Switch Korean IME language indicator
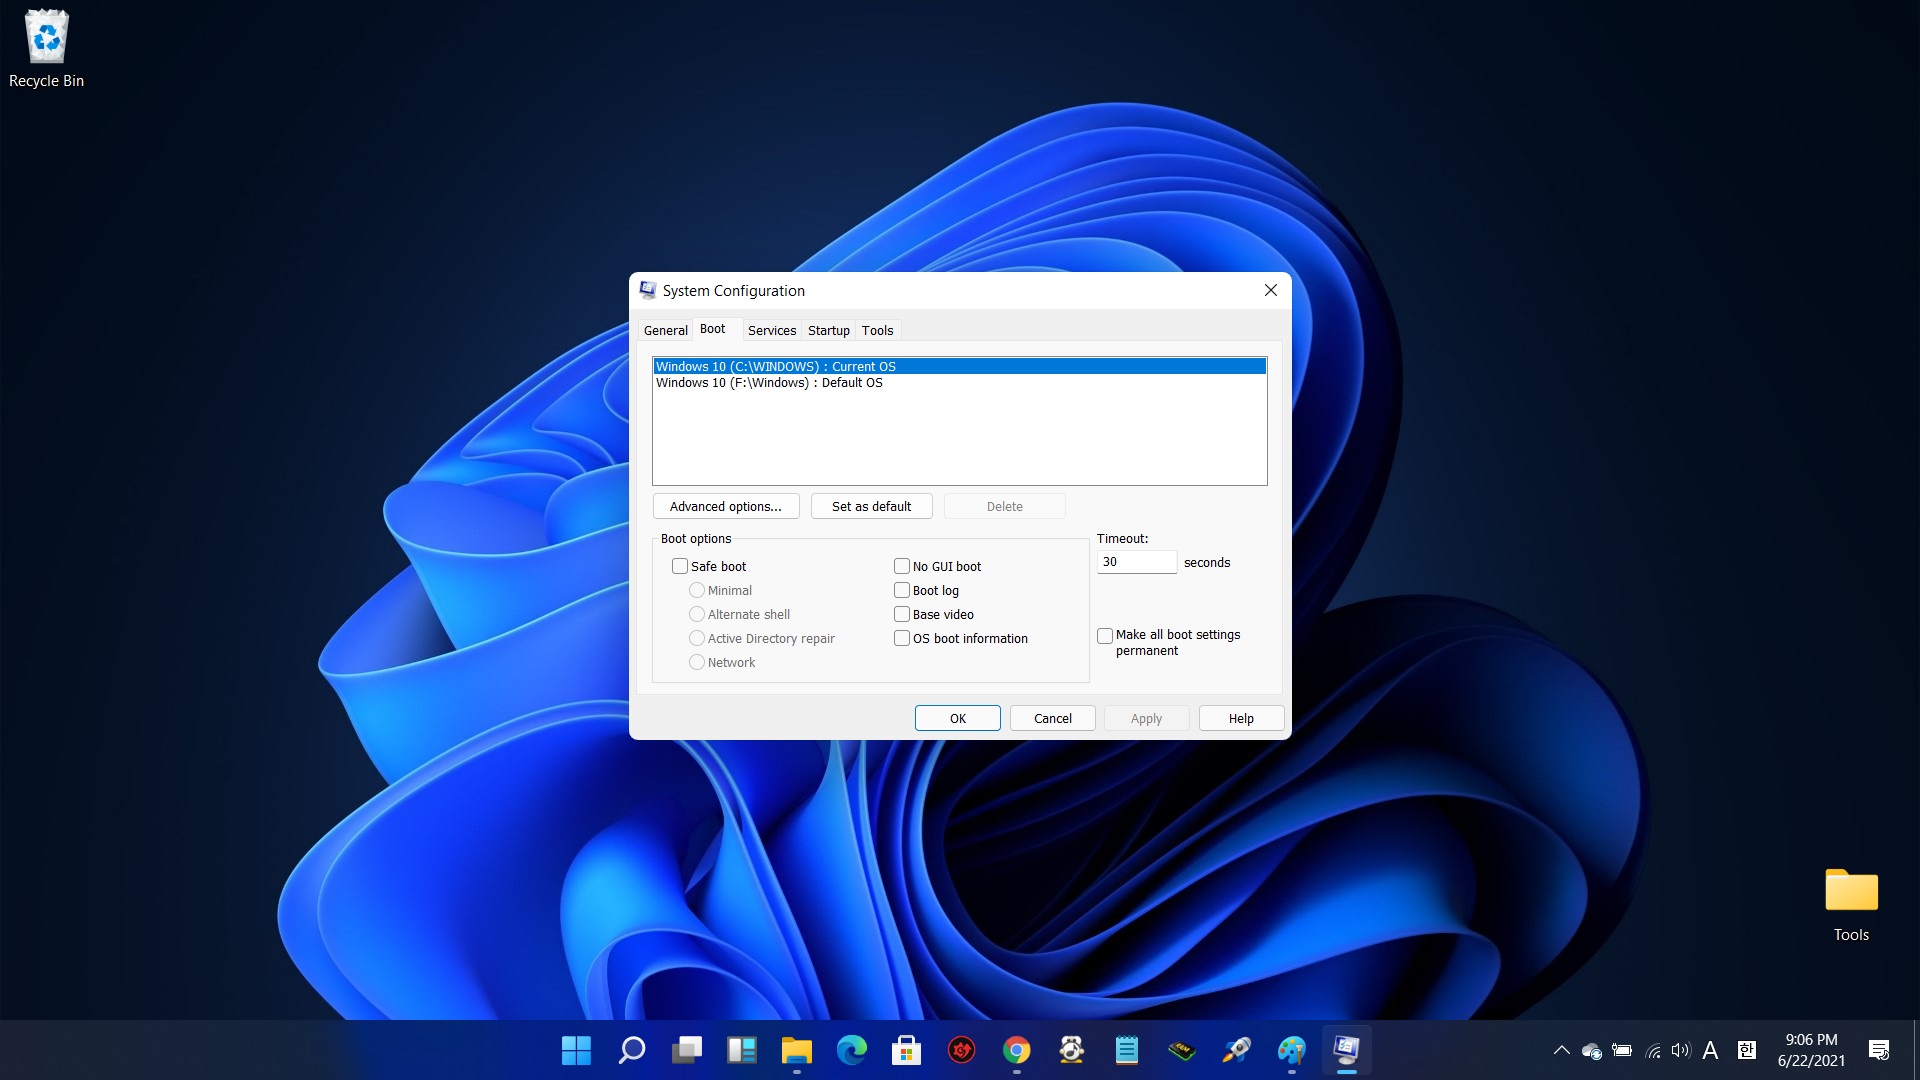1920x1080 pixels. point(1747,1050)
